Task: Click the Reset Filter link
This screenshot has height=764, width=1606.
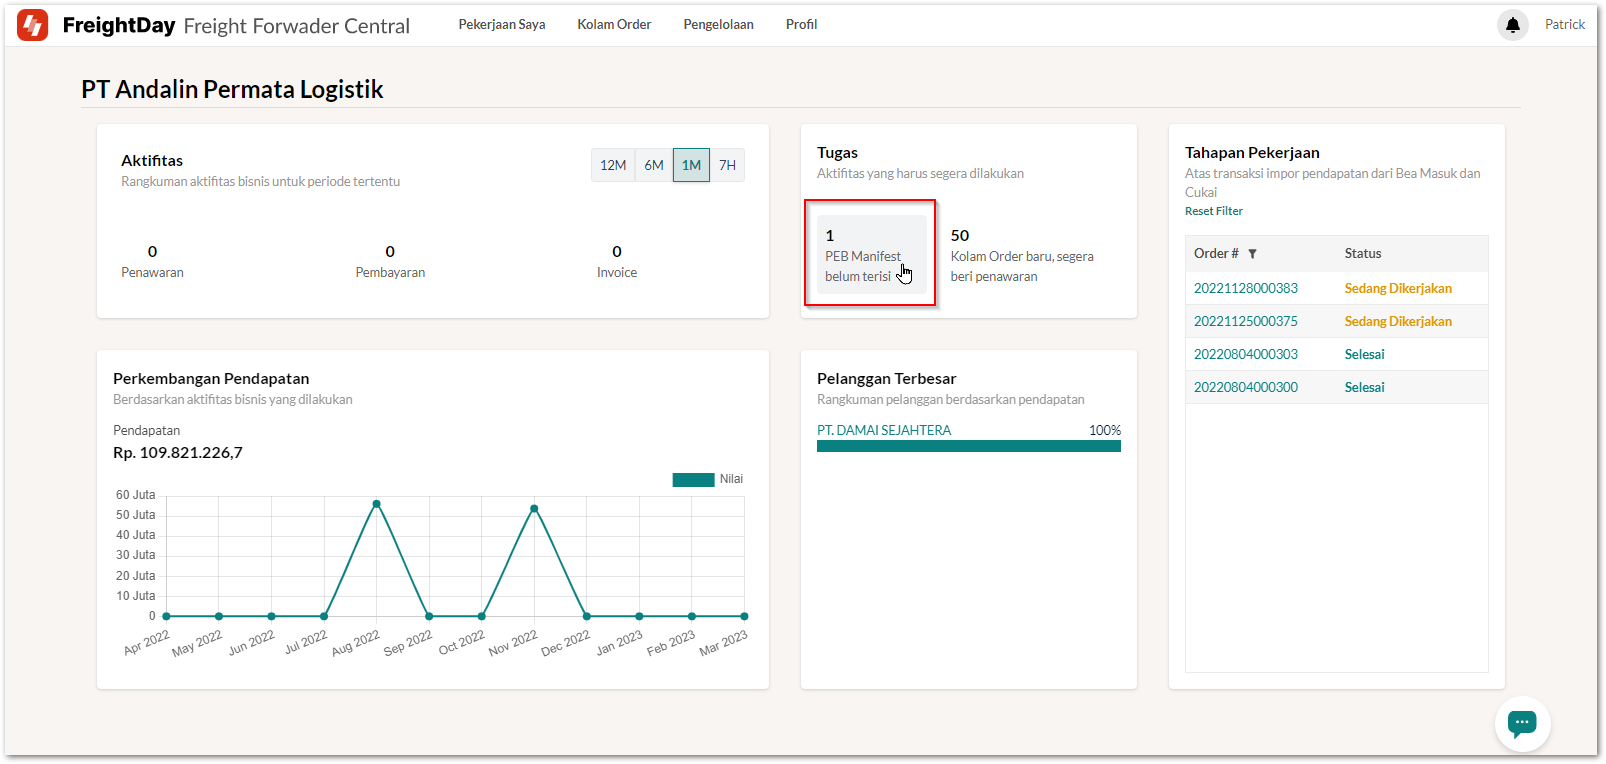Action: tap(1213, 211)
